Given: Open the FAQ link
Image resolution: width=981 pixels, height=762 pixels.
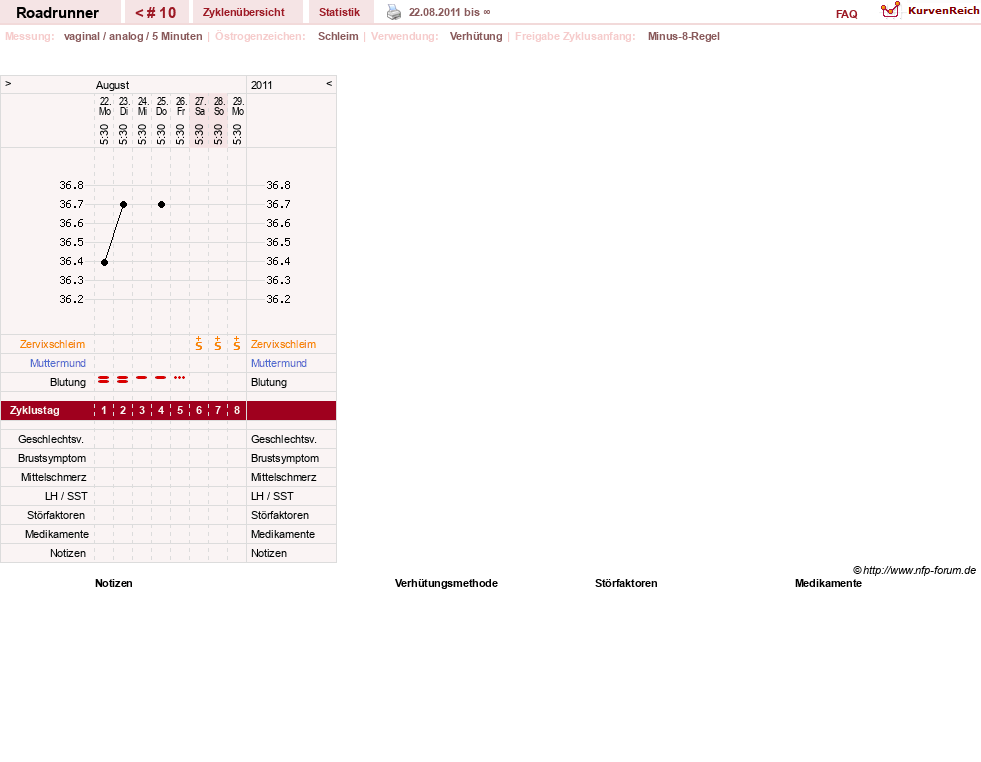Looking at the screenshot, I should pos(846,14).
